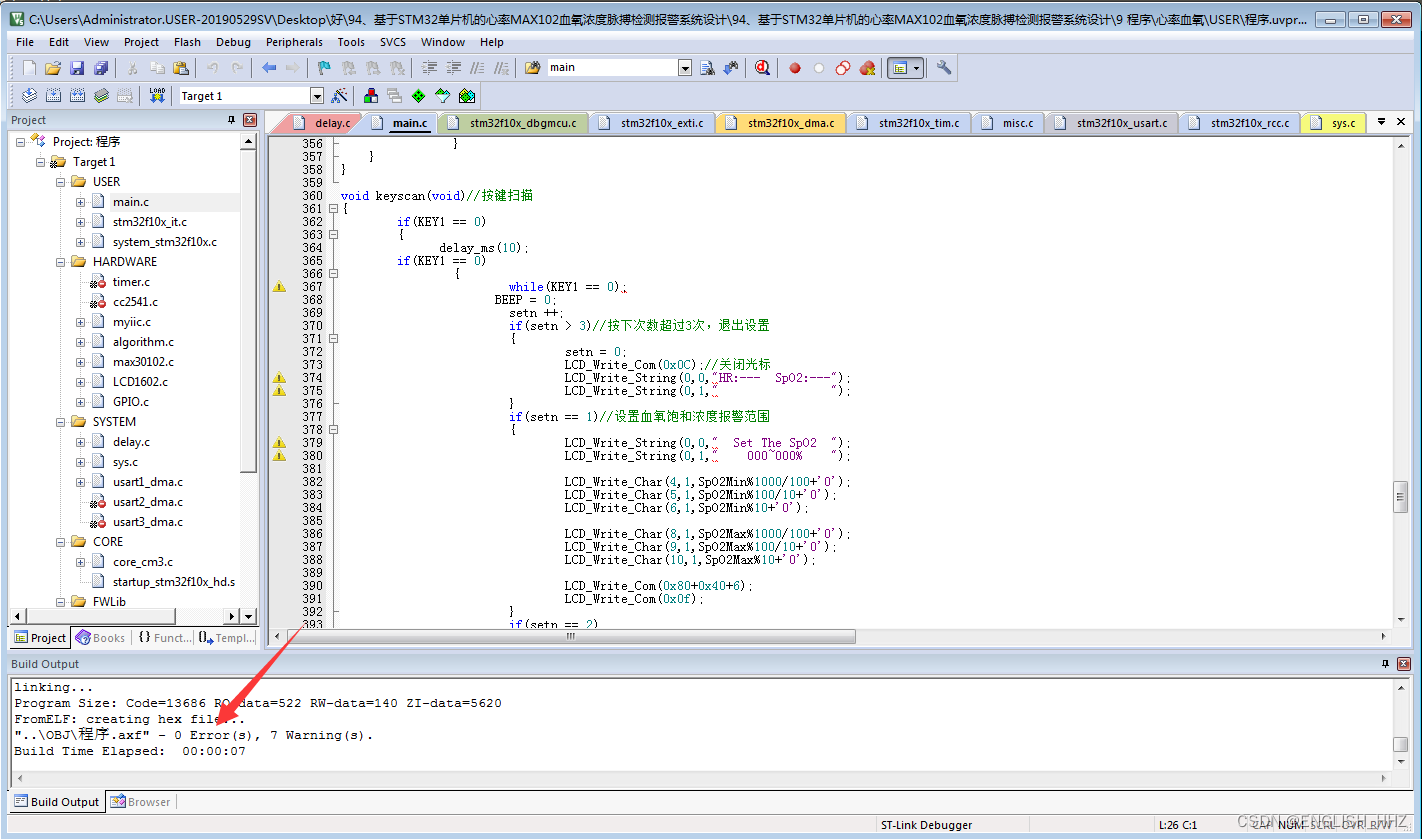This screenshot has width=1422, height=839.
Task: Save the current file with the floppy icon
Action: point(77,68)
